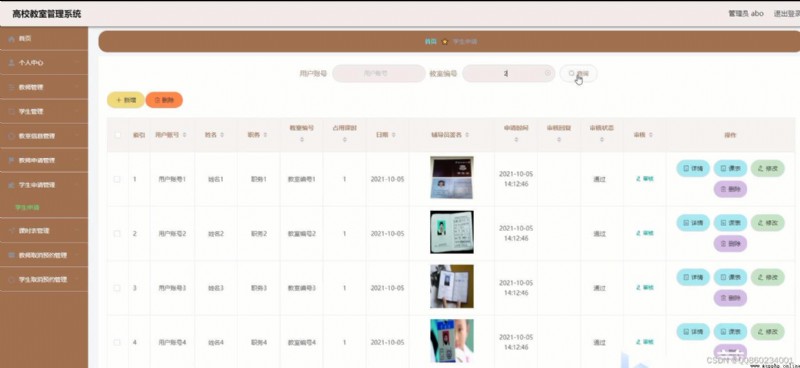800x368 pixels.
Task: Click the flag icon beside 教师申请管理
Action: [12, 160]
